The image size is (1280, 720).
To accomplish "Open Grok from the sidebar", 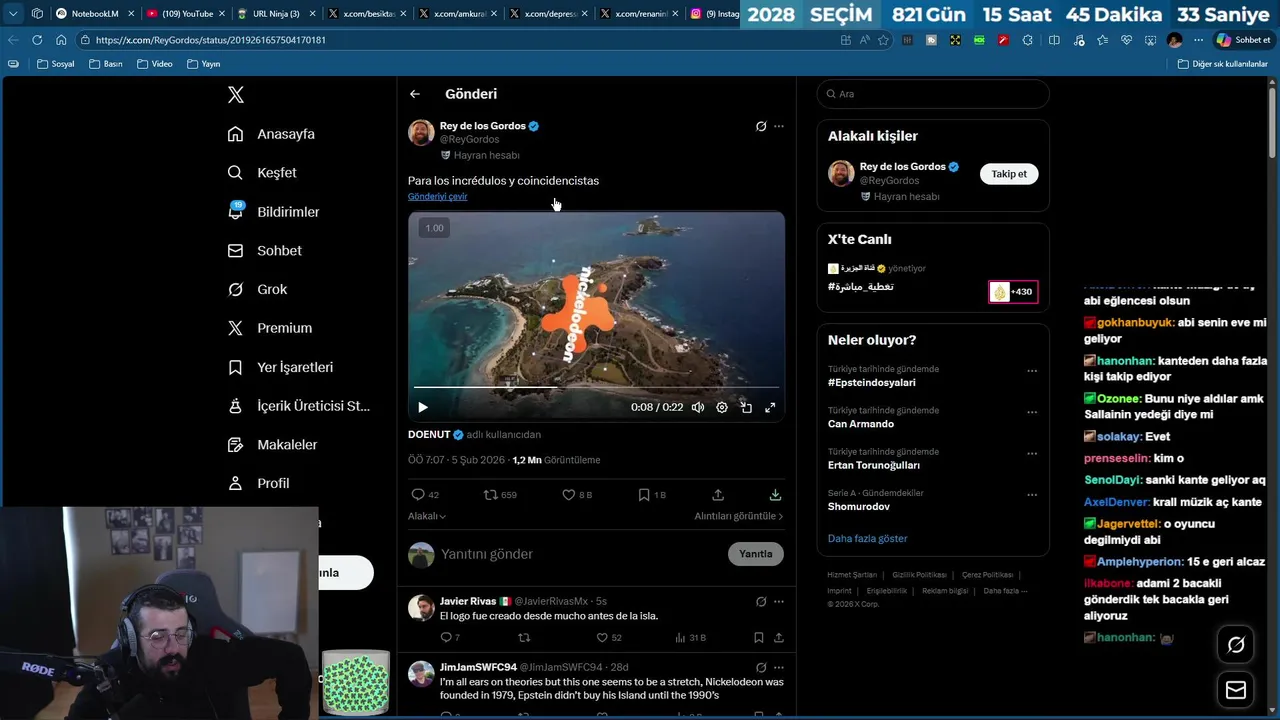I will tap(257, 289).
